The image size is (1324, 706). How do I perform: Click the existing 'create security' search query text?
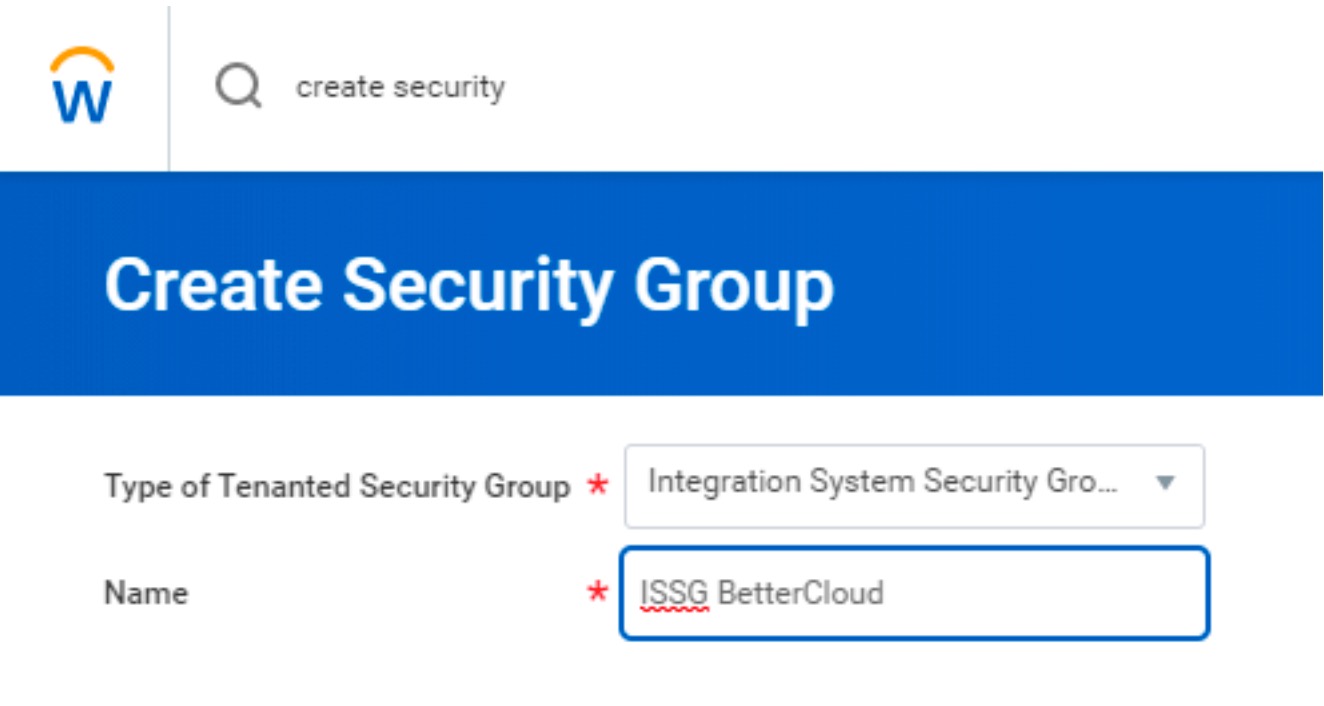click(400, 88)
